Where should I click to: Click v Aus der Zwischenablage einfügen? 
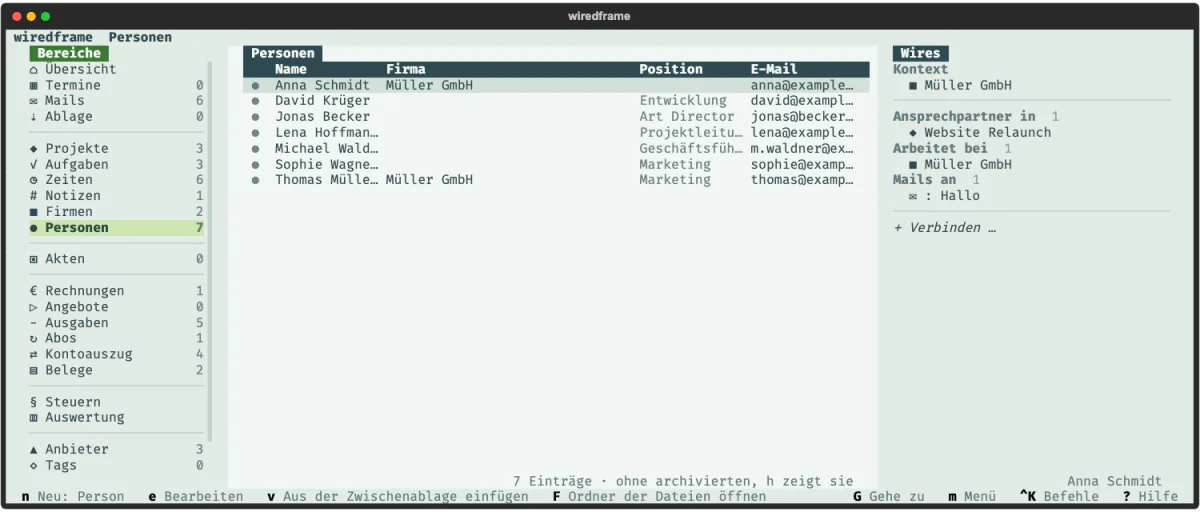tap(398, 496)
